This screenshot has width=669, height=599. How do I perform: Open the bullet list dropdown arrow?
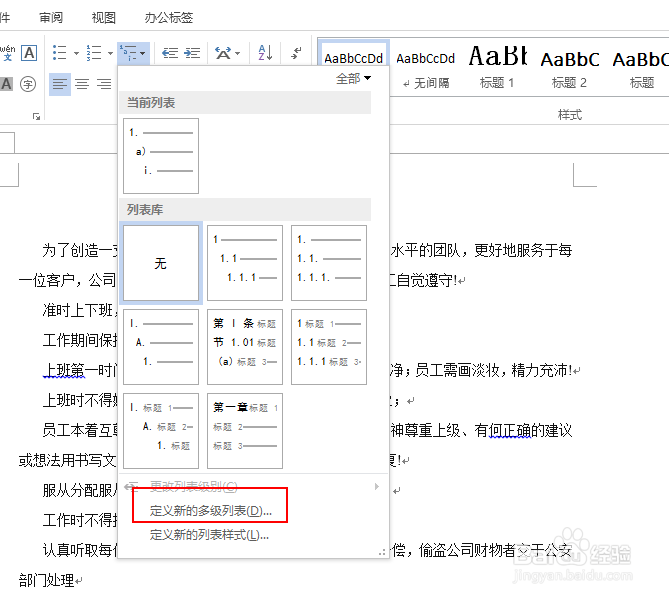(x=76, y=53)
